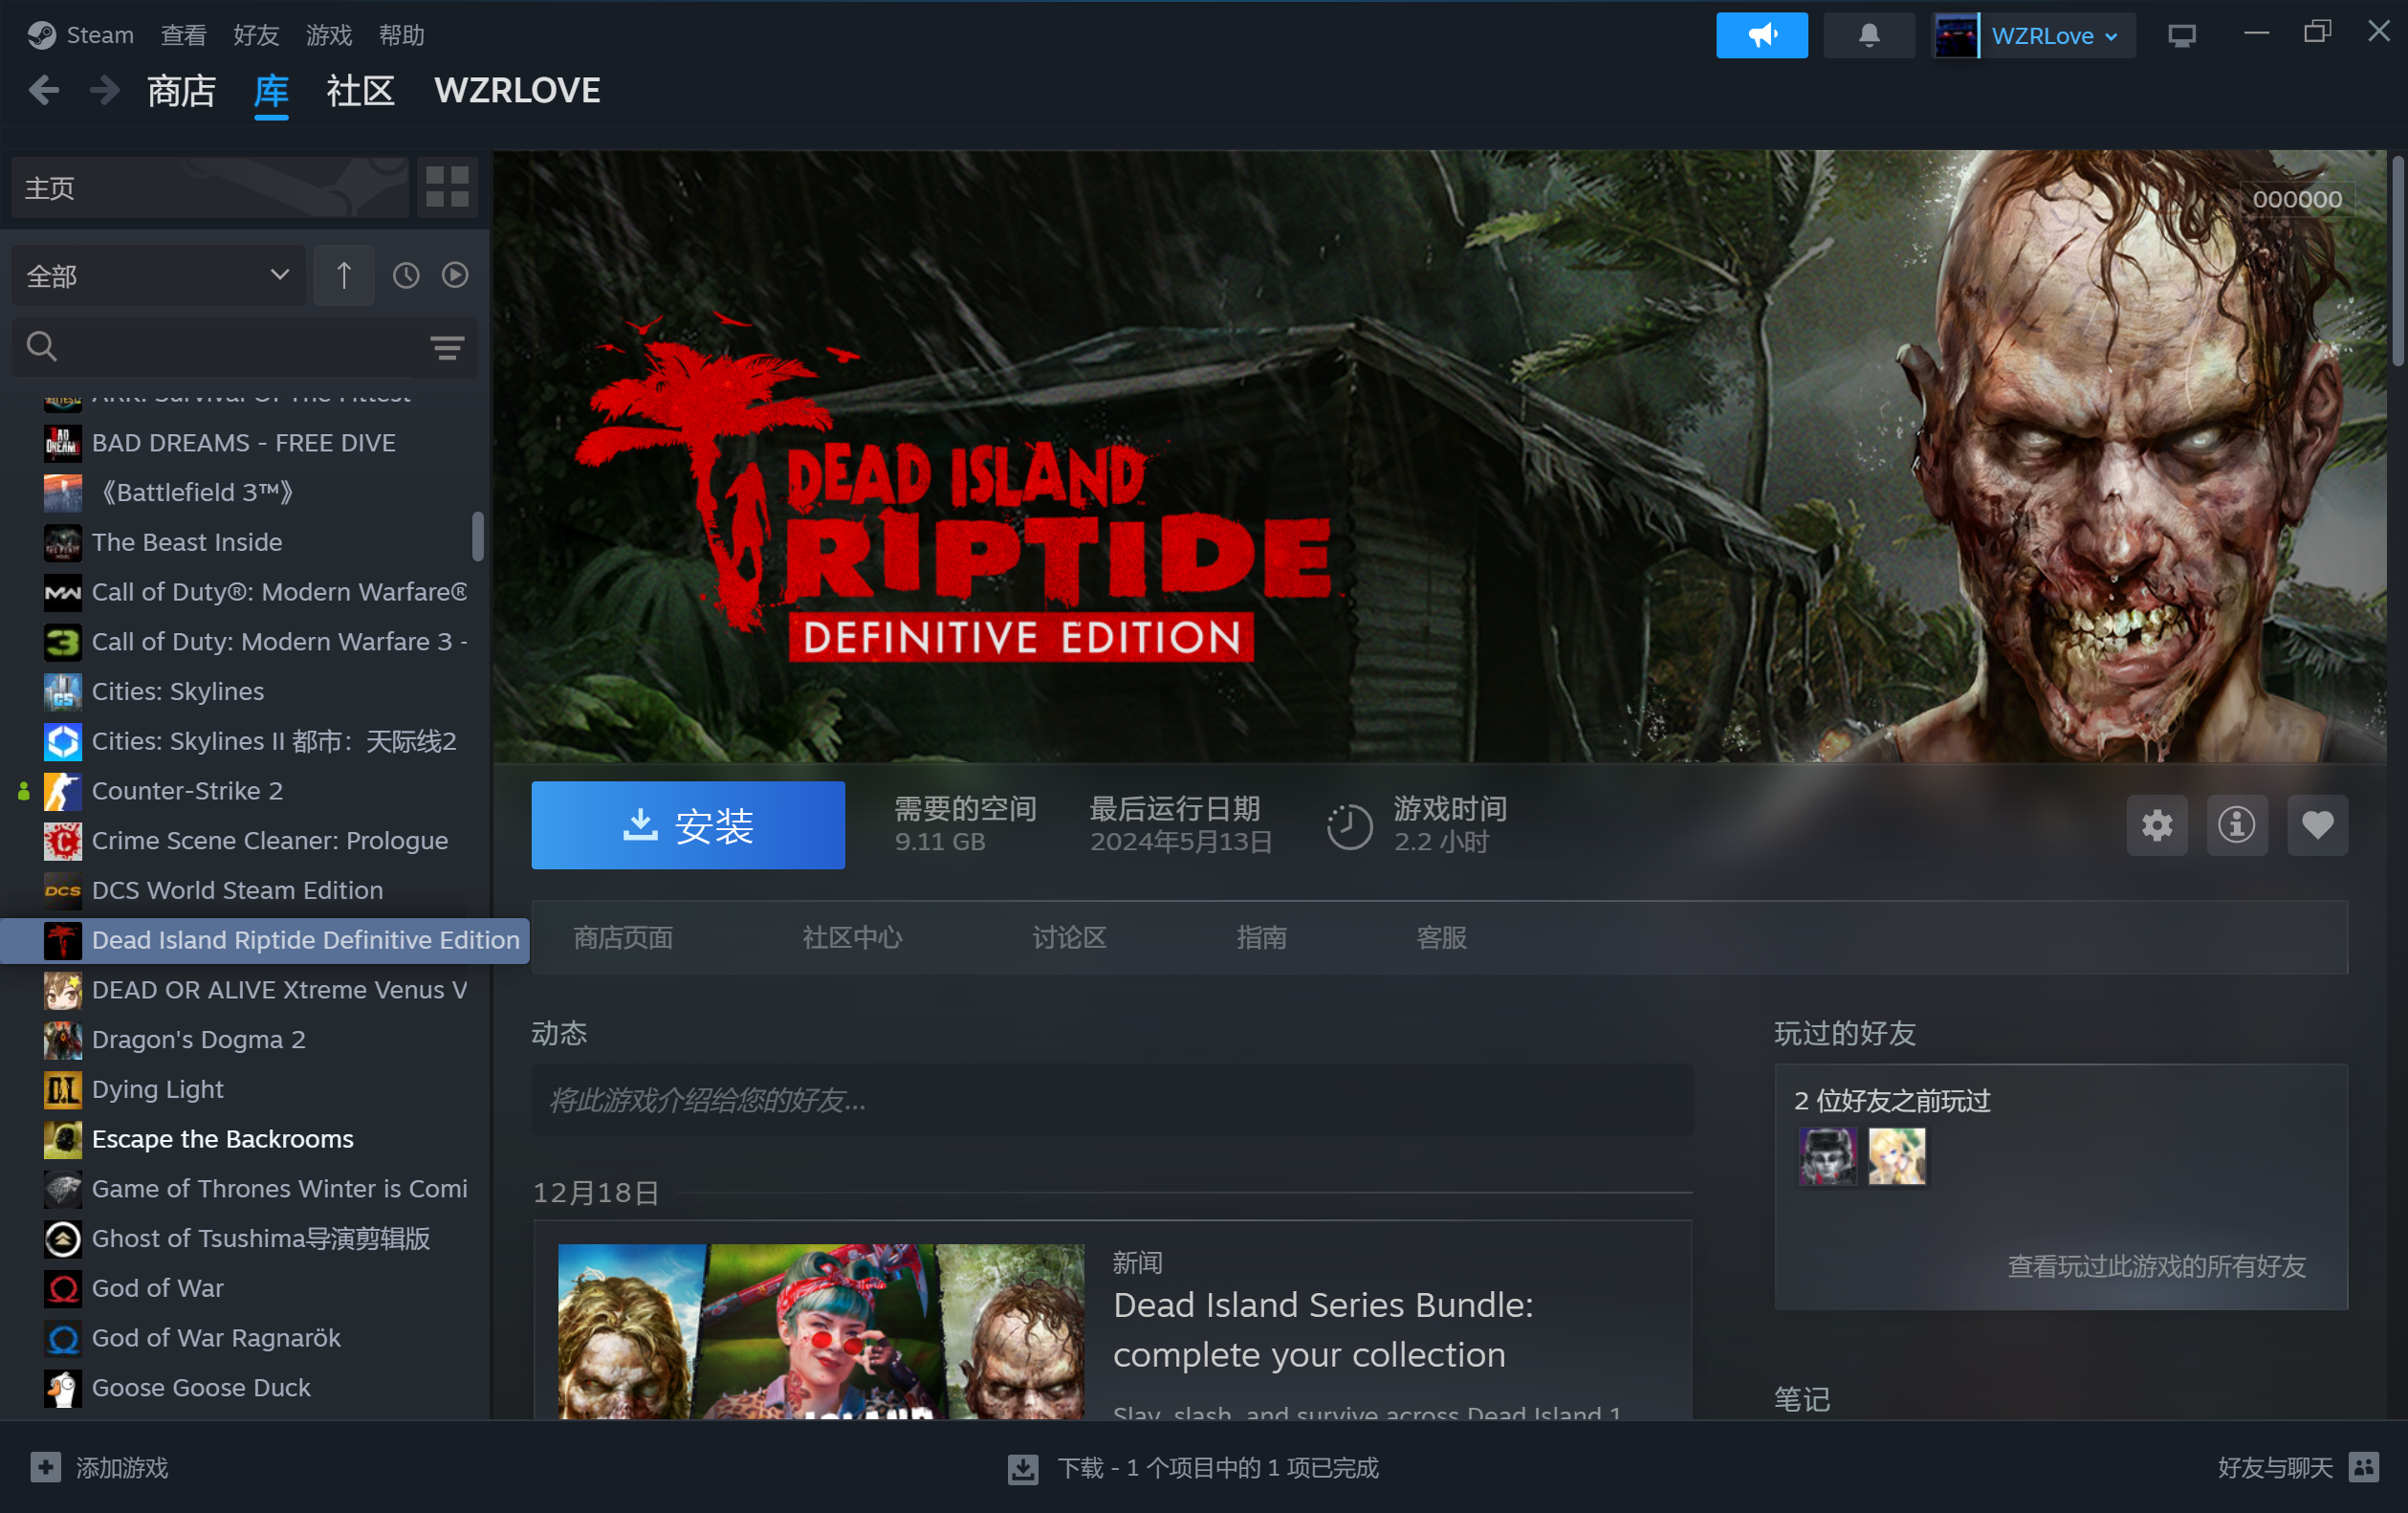Switch library to grid view icon
This screenshot has width=2408, height=1513.
tap(447, 187)
